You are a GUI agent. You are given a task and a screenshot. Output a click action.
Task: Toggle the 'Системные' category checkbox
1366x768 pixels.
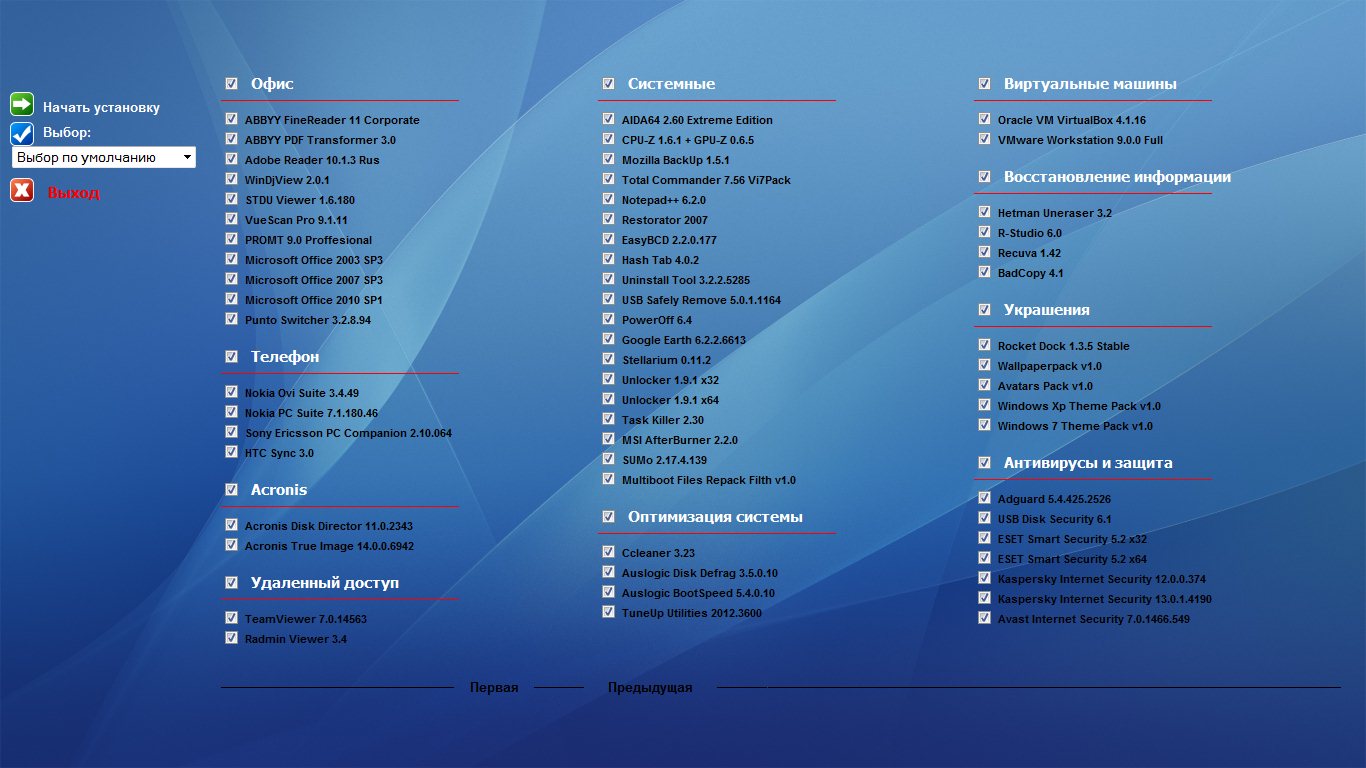pyautogui.click(x=609, y=84)
